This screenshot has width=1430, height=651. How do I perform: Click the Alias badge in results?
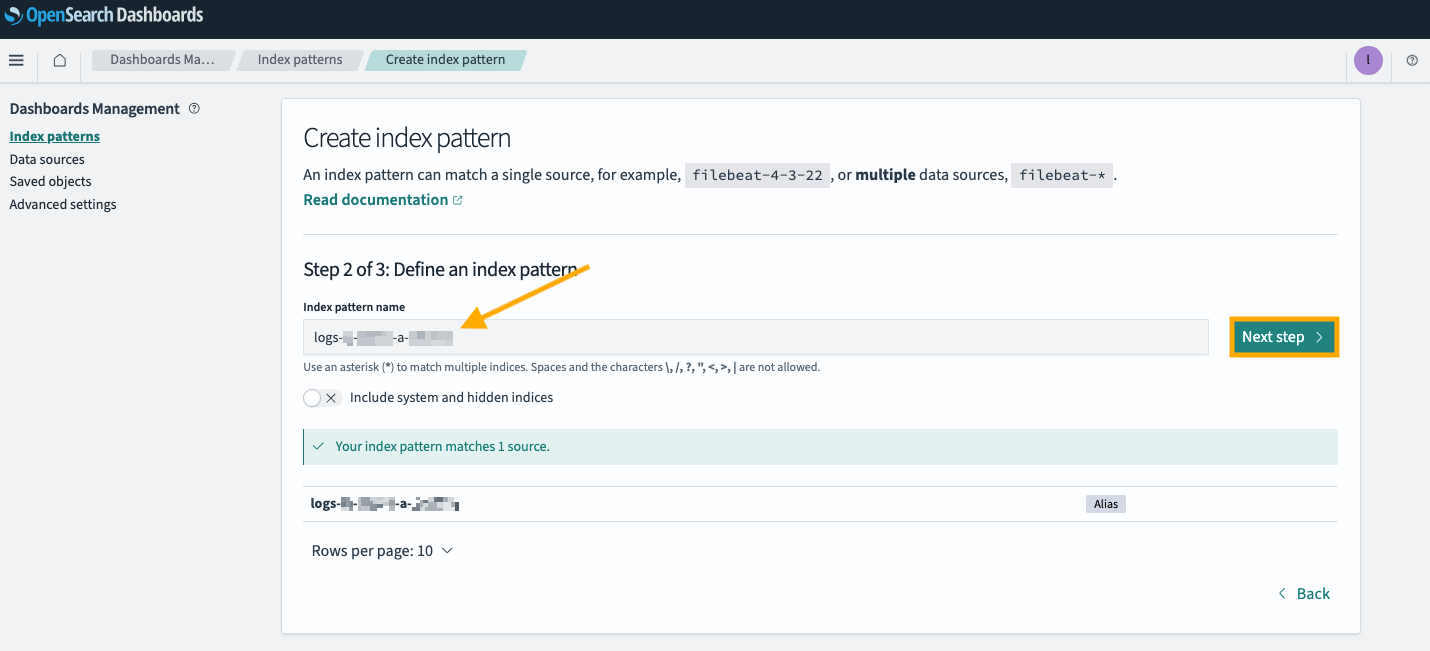click(x=1106, y=504)
